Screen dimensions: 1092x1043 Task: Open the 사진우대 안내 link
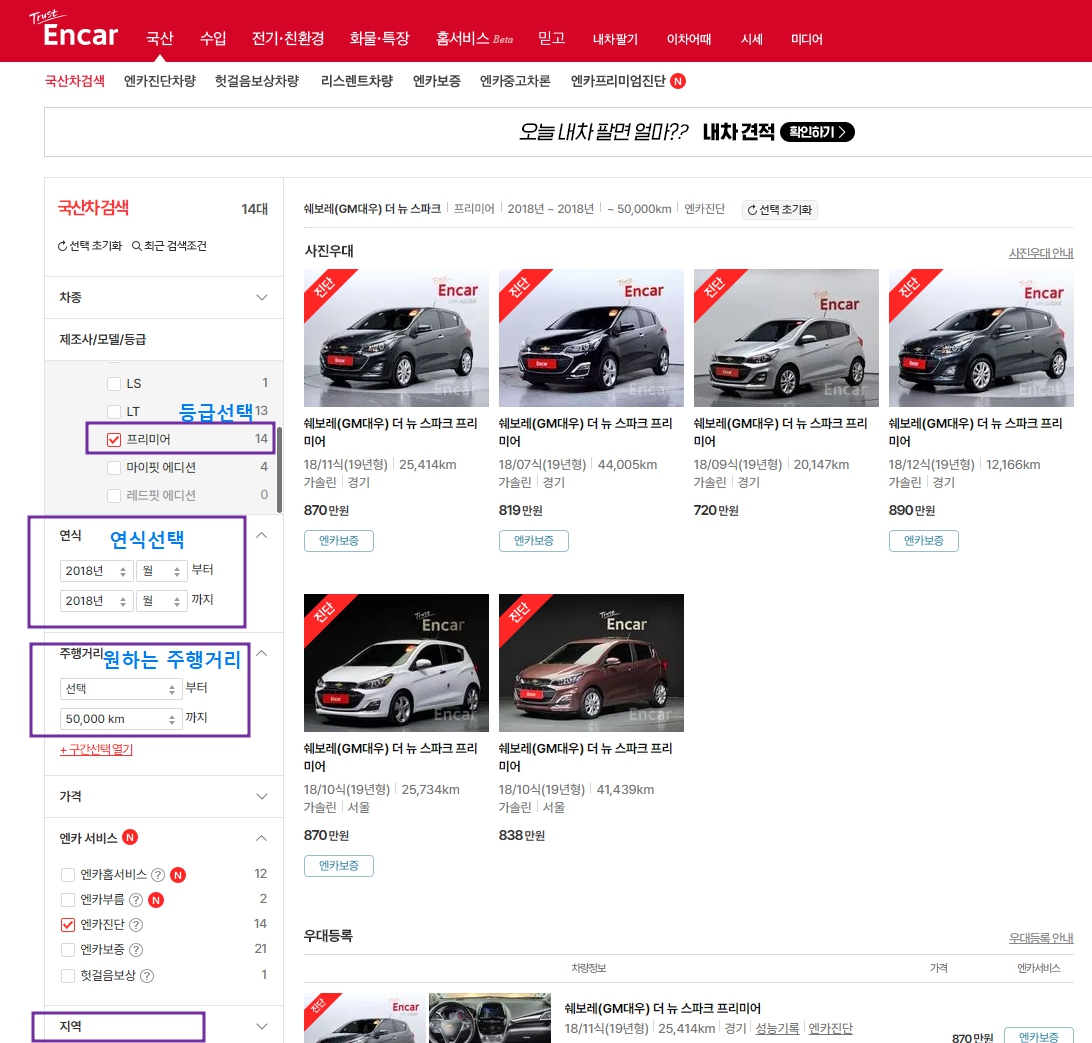1041,253
